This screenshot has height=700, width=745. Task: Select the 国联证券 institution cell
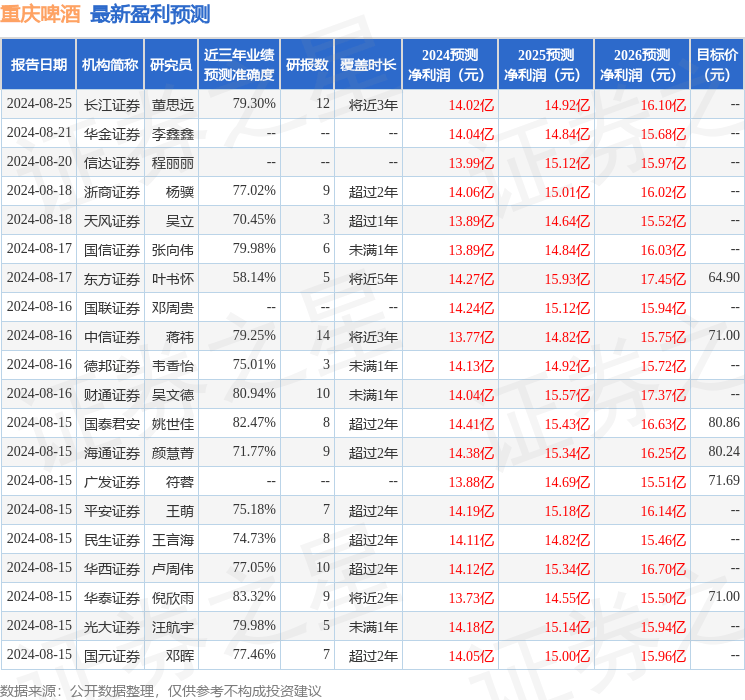tap(112, 308)
